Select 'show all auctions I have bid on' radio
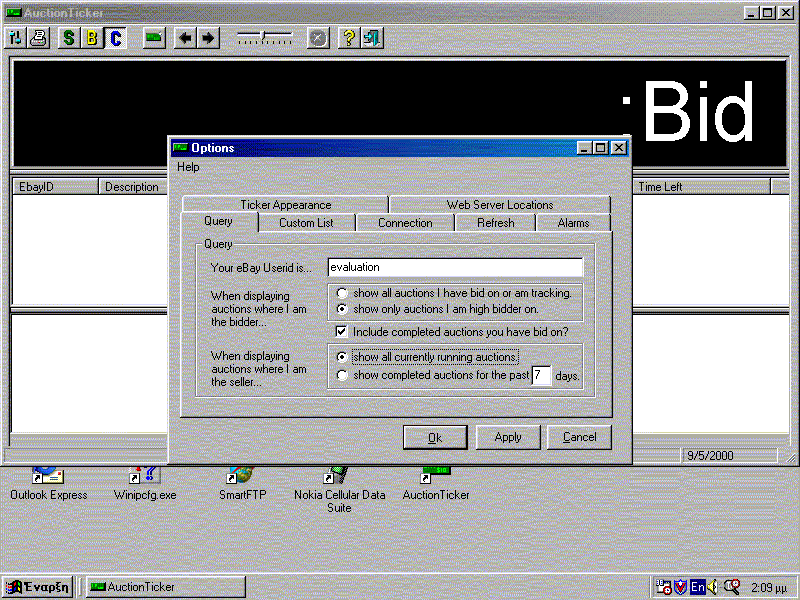This screenshot has height=600, width=800. pyautogui.click(x=342, y=293)
